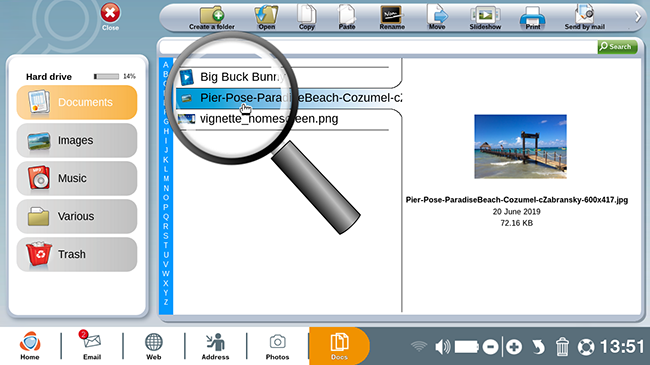Jump to letter S in alphabet index
This screenshot has height=365, width=650.
pos(166,236)
